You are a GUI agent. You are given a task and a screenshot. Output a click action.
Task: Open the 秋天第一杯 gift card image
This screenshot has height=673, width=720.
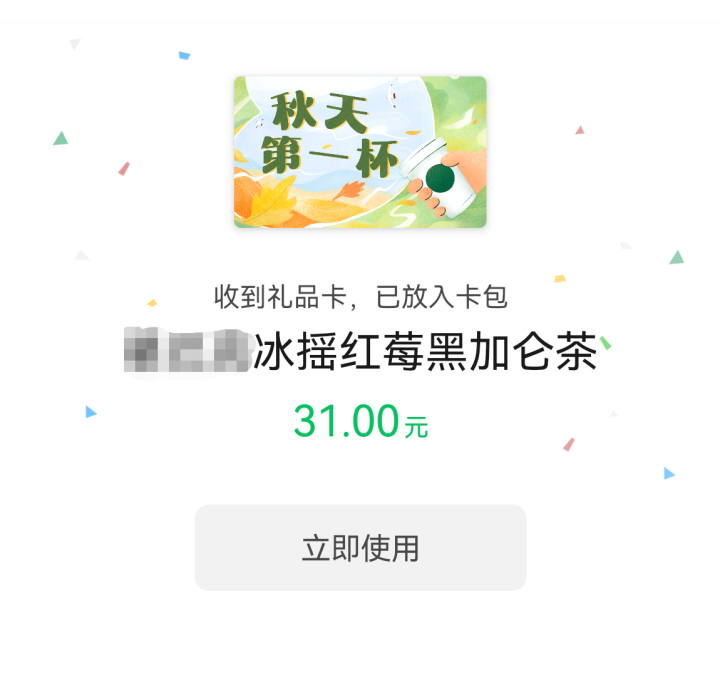360,152
